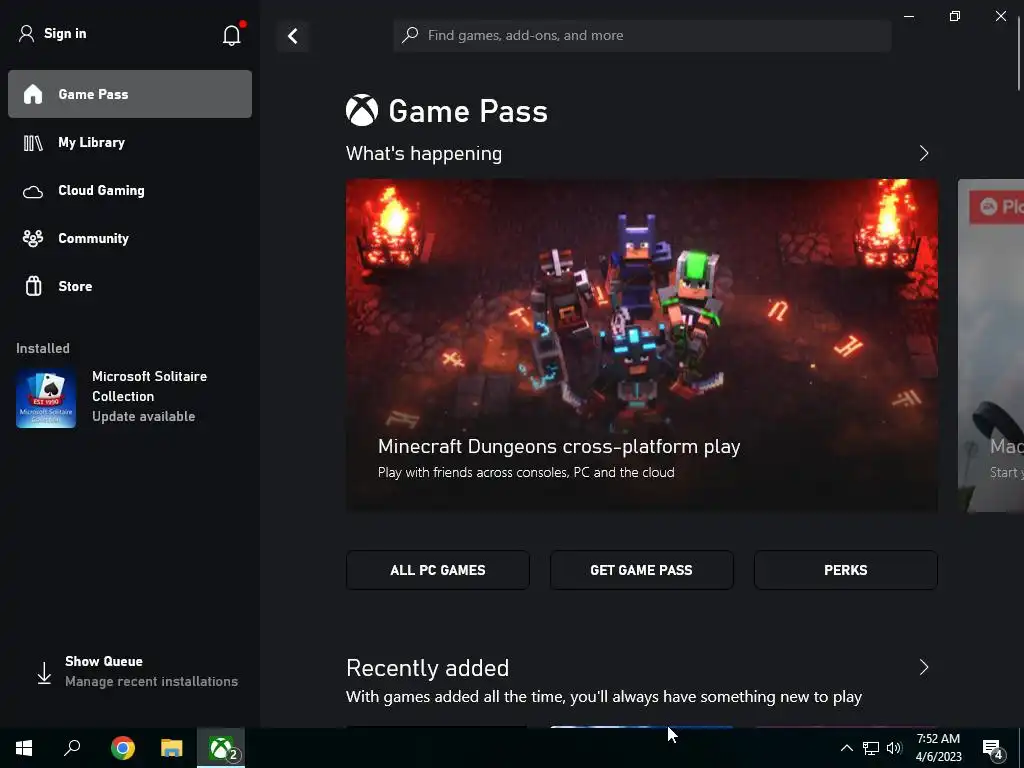1024x768 pixels.
Task: Click the Installed section label
Action: (43, 348)
